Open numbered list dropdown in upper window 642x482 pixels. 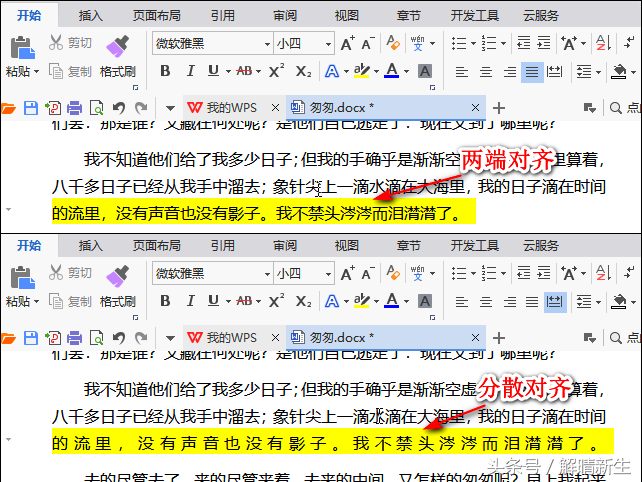click(x=504, y=43)
